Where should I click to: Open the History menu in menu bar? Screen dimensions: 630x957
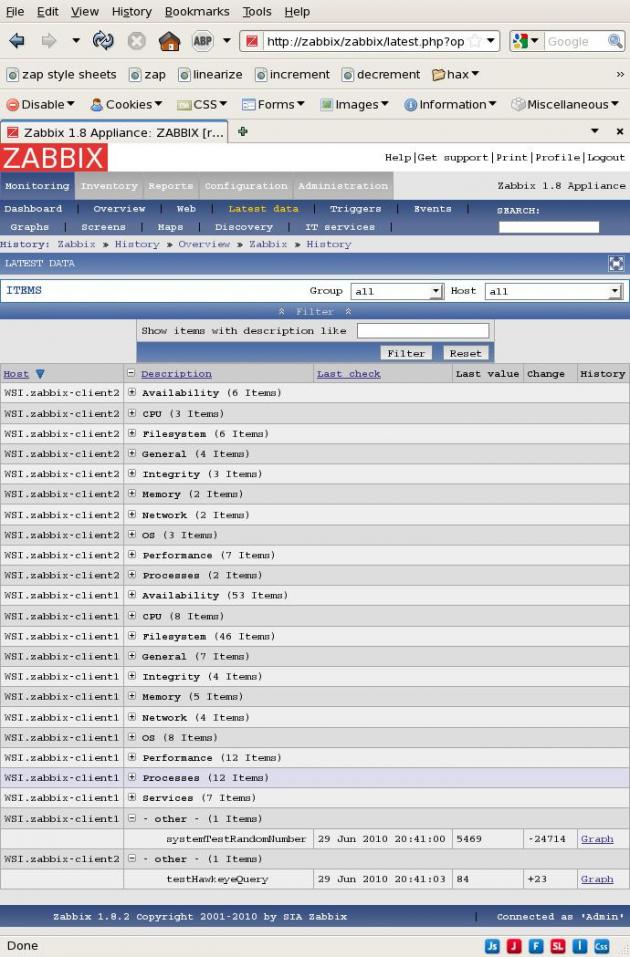click(131, 12)
